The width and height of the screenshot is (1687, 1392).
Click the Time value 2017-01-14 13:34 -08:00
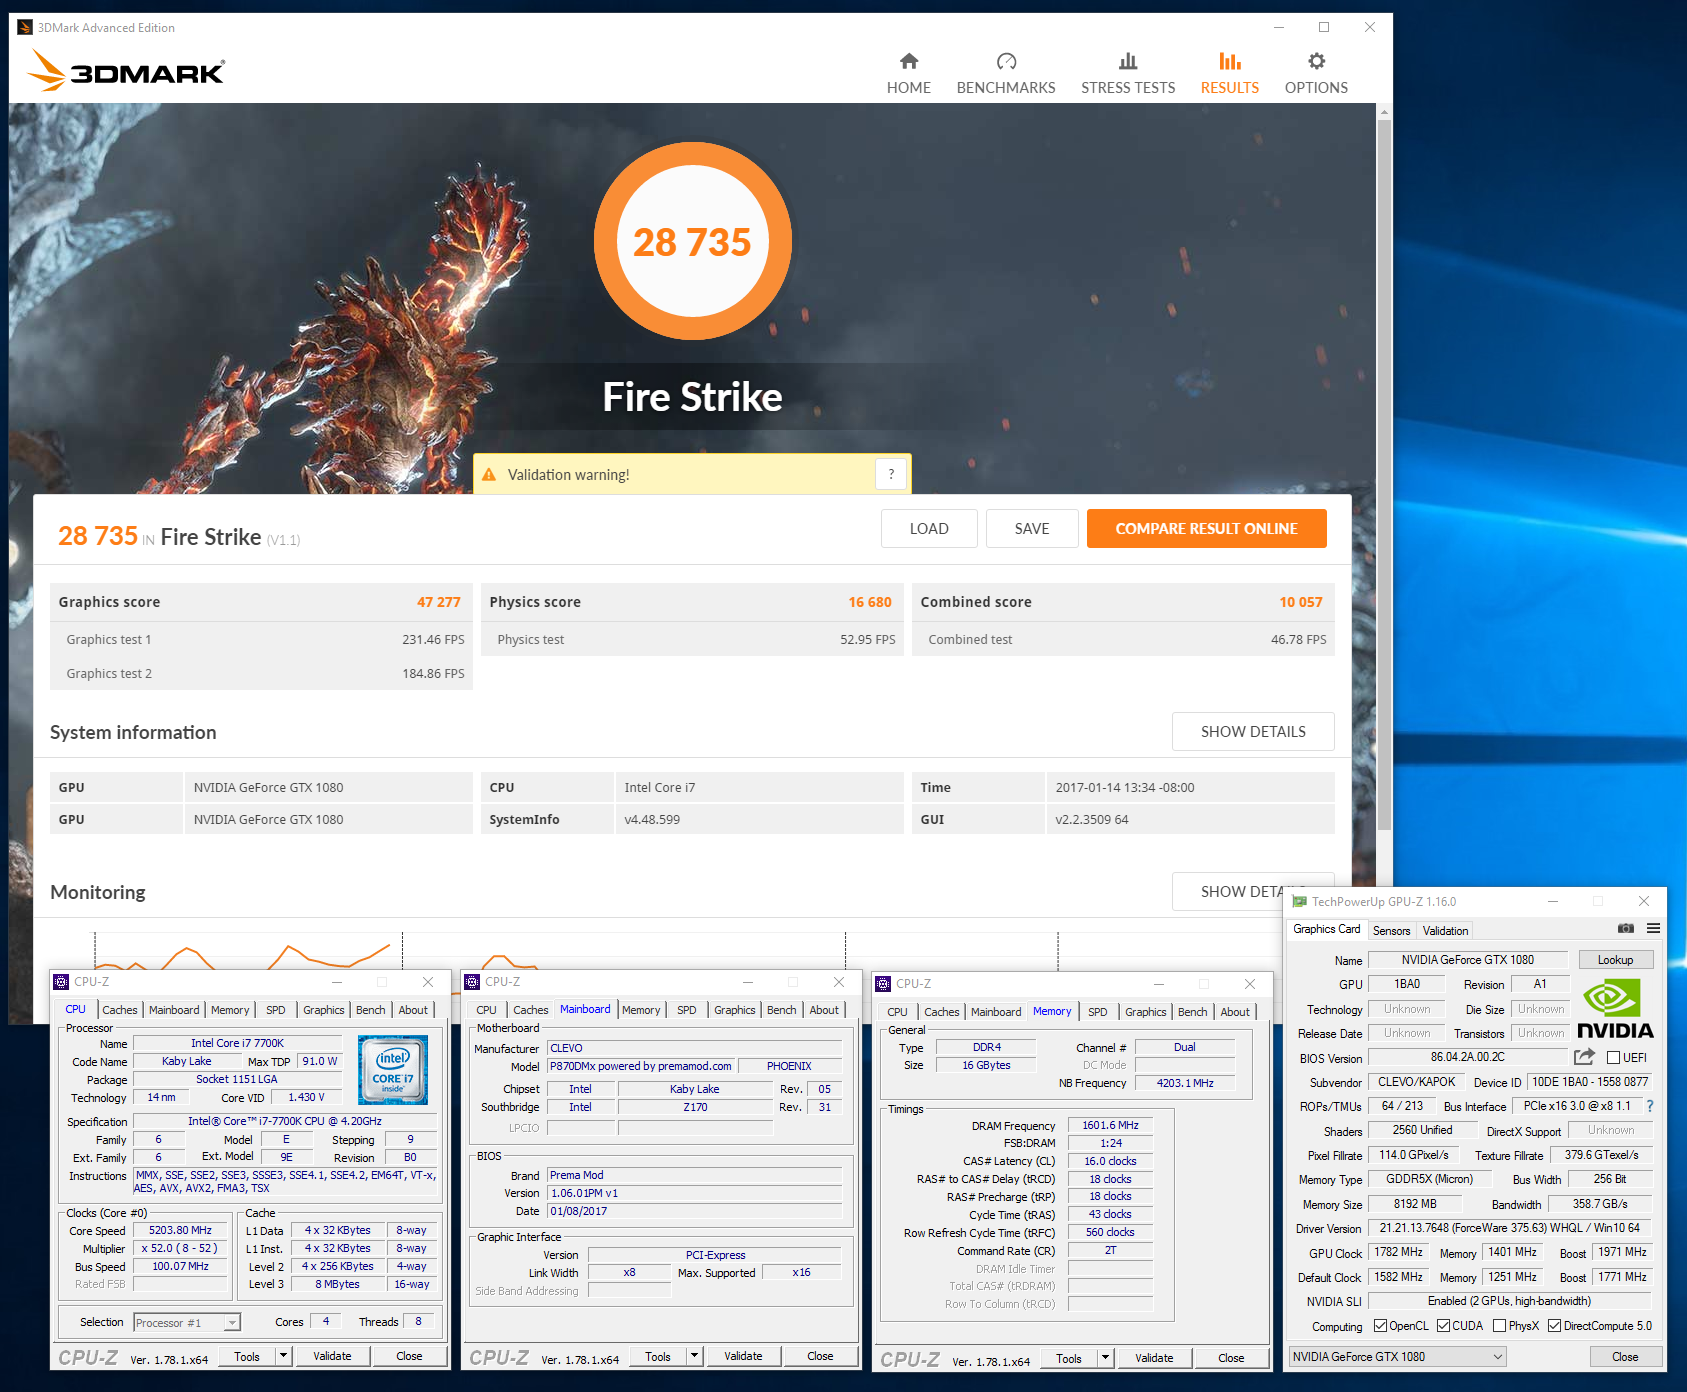1125,787
